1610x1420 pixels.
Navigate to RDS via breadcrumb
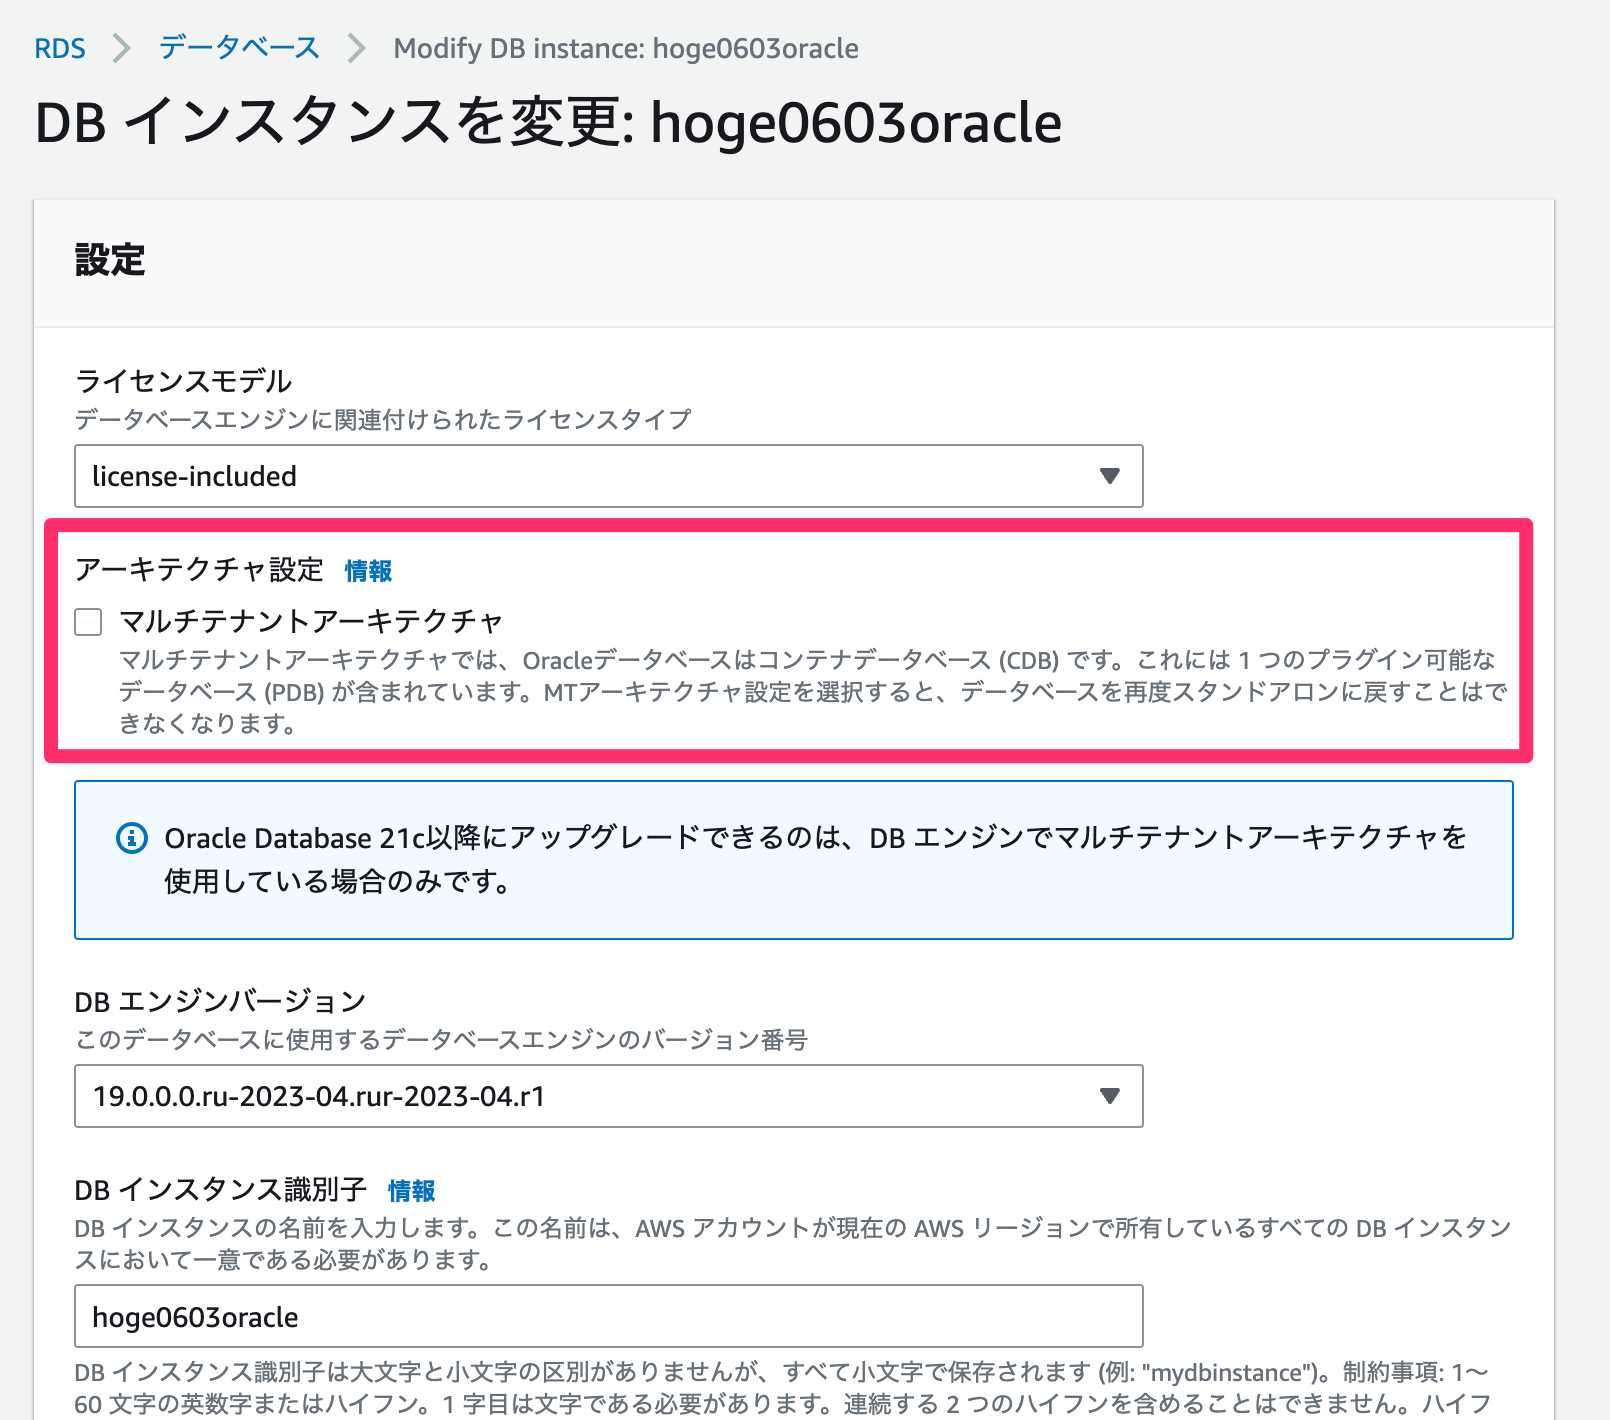click(x=60, y=47)
